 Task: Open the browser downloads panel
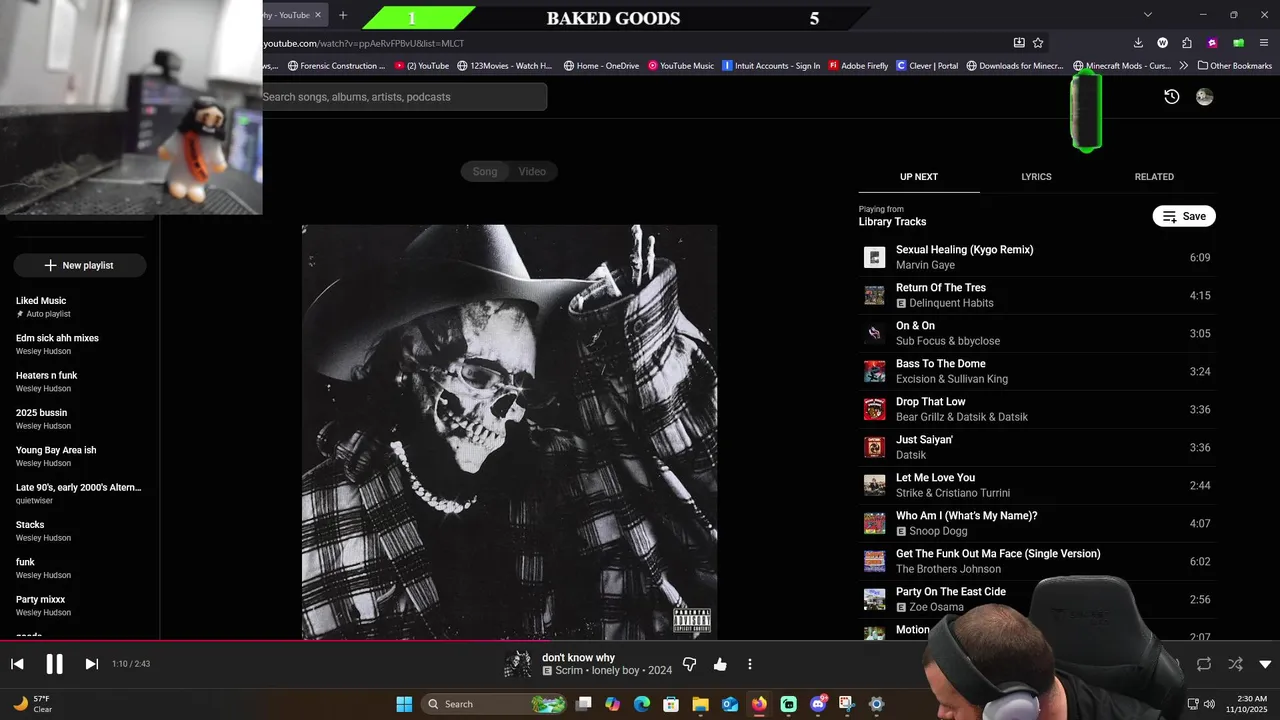(x=1138, y=43)
